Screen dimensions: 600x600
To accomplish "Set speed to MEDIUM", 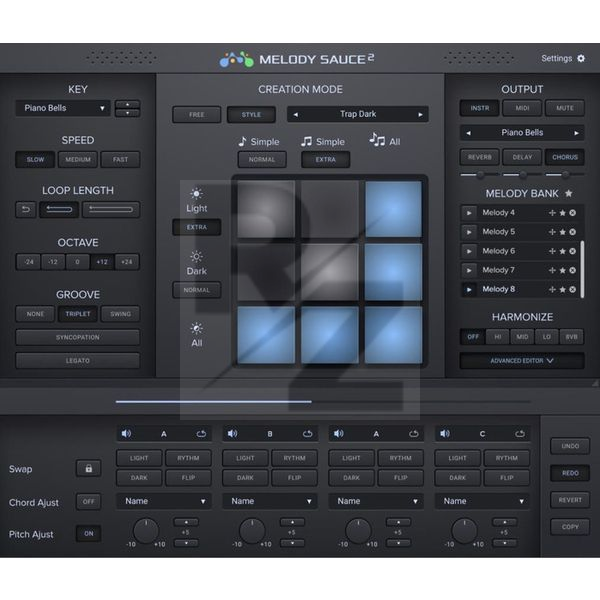I will point(78,160).
